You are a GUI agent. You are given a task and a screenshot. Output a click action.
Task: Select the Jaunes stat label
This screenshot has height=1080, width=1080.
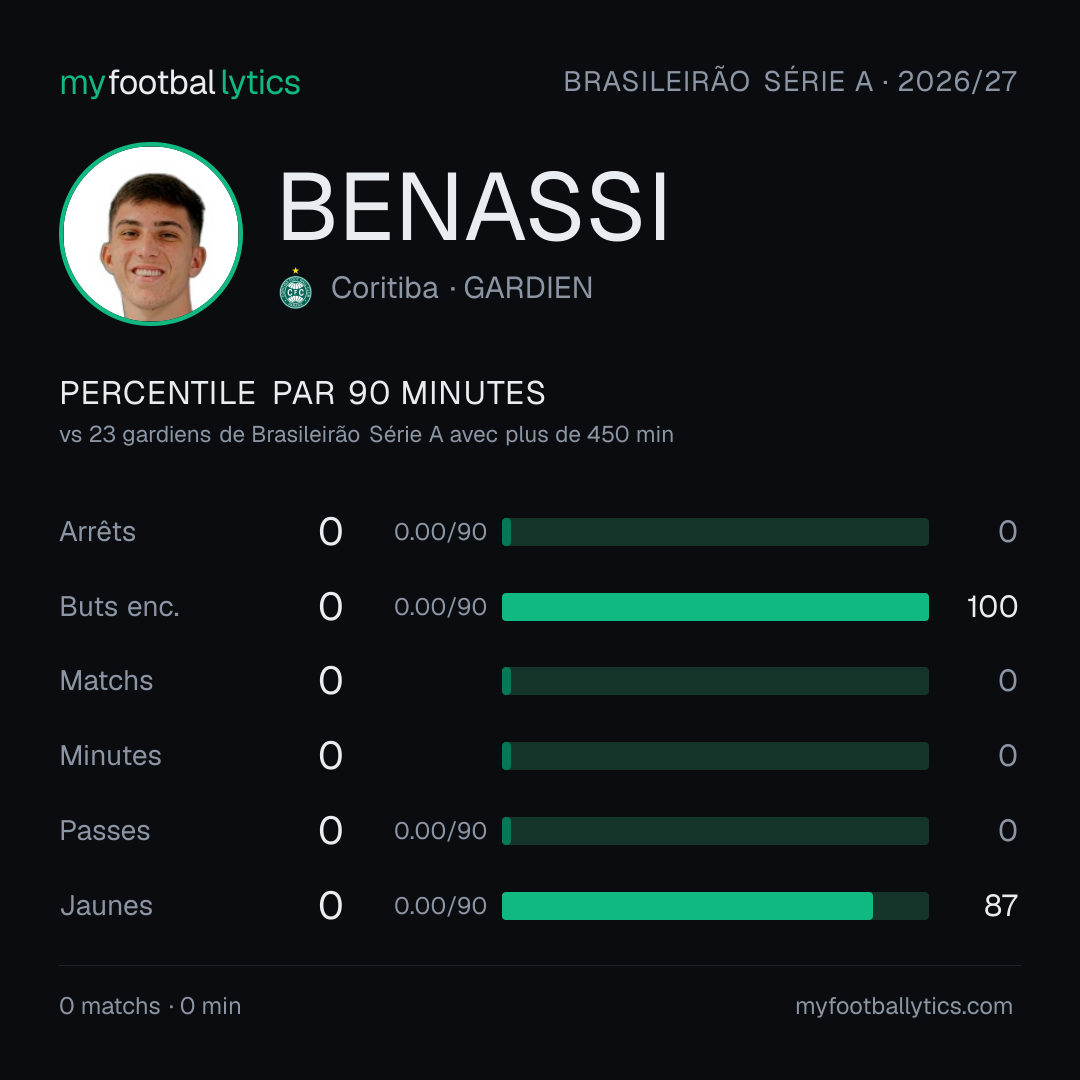point(106,906)
